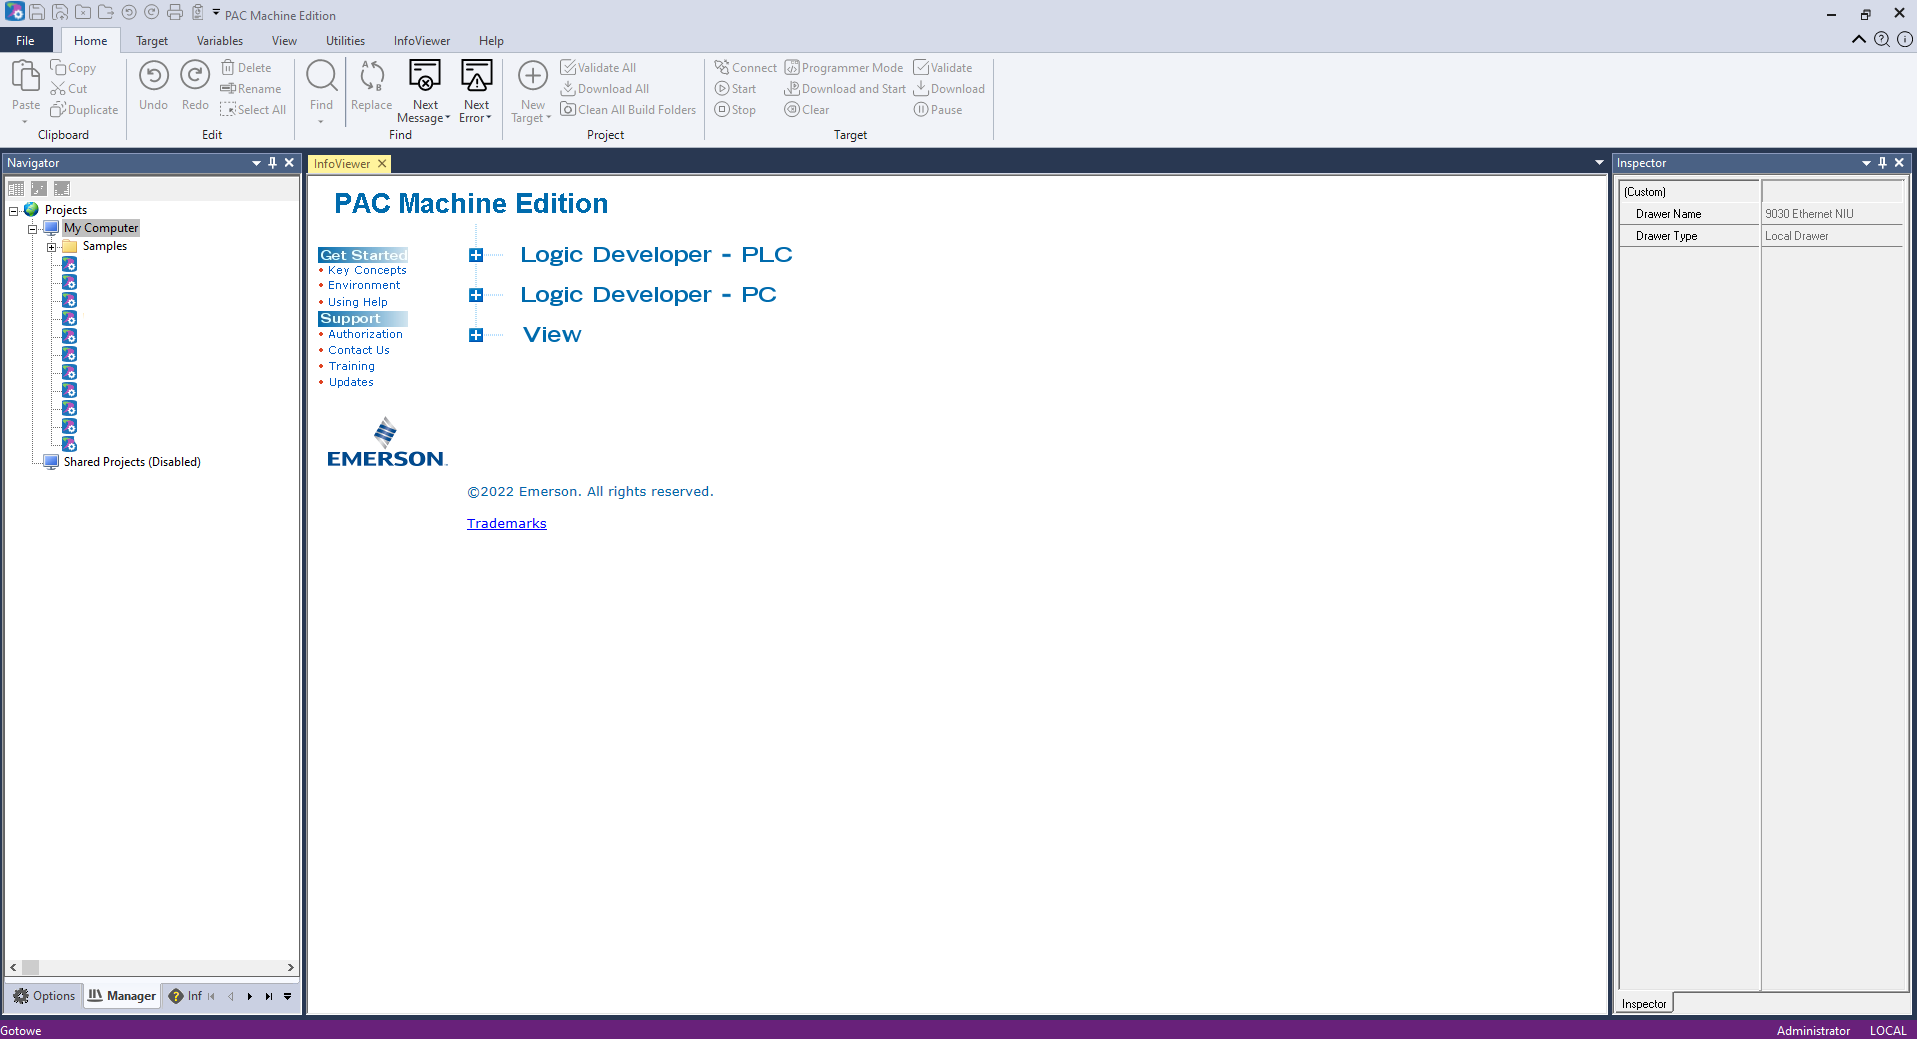The height and width of the screenshot is (1039, 1917).
Task: Pin the Inspector panel
Action: (1882, 163)
